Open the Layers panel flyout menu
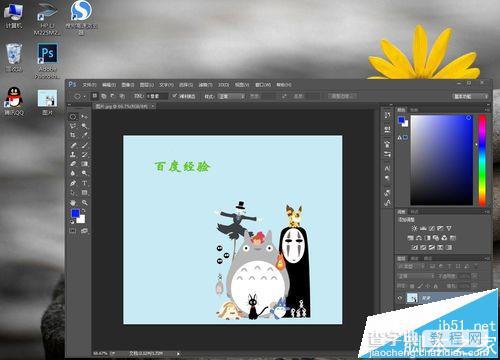500x360 pixels. coord(487,258)
